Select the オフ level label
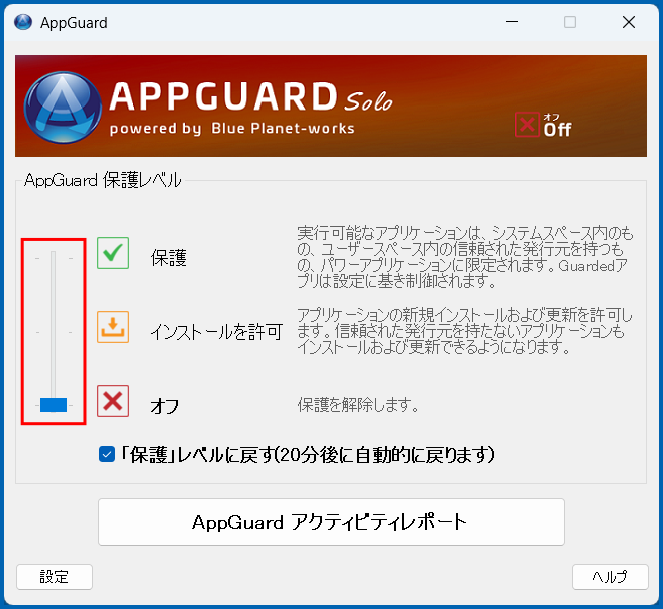 click(x=165, y=405)
